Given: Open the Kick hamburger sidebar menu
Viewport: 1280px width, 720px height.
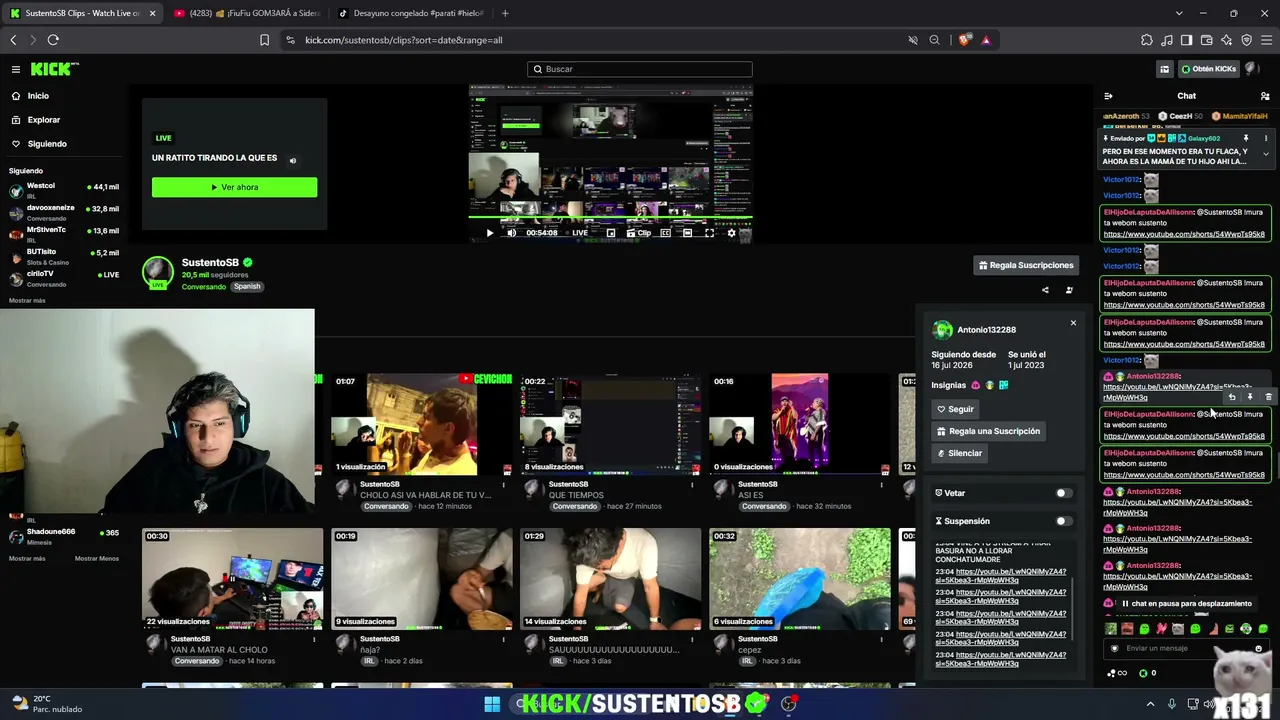Looking at the screenshot, I should 16,69.
